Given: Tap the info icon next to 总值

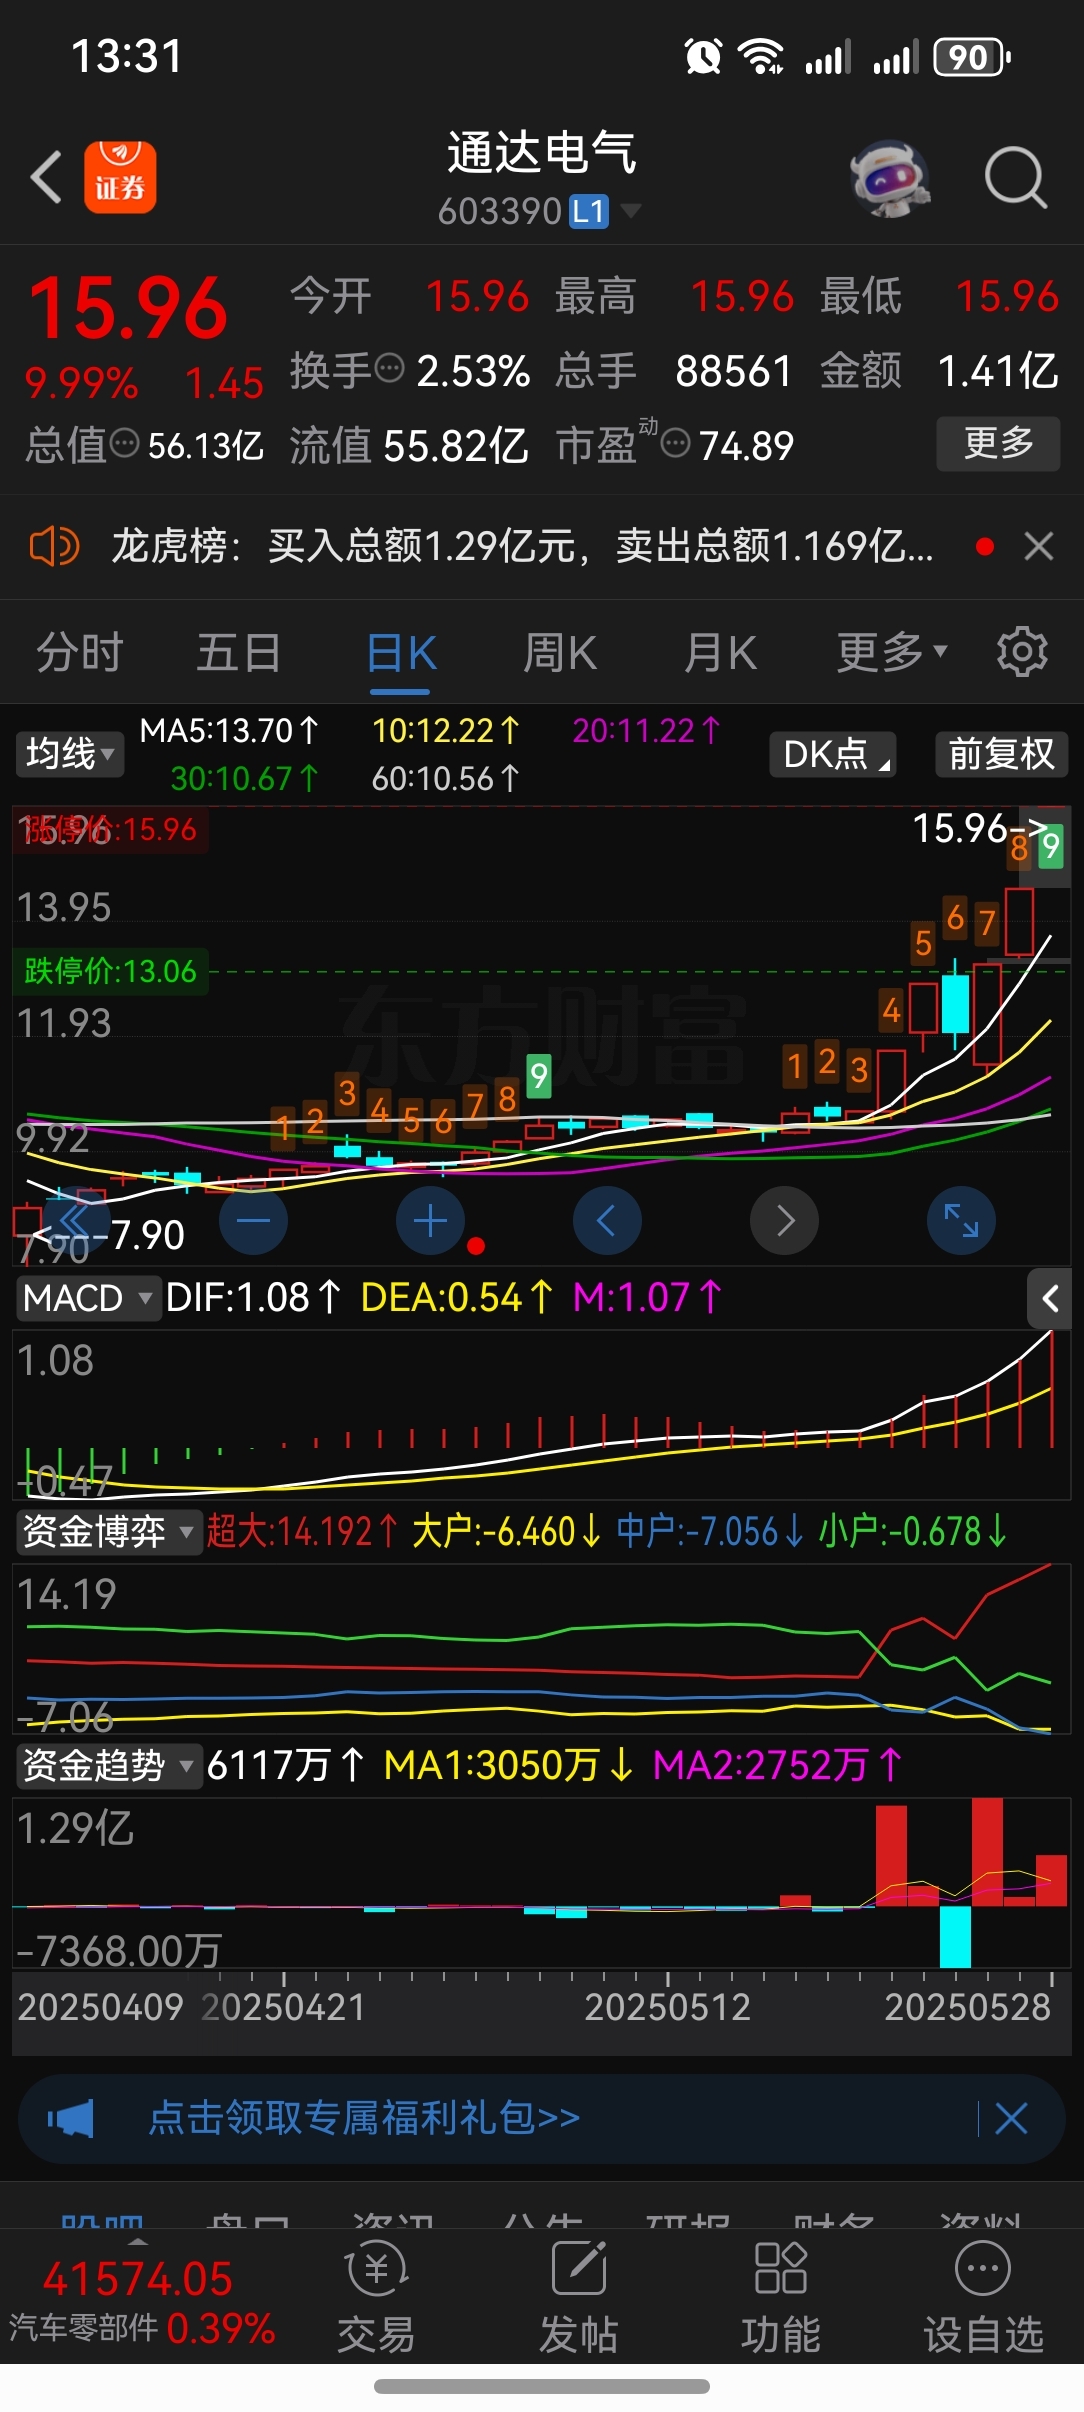Looking at the screenshot, I should pyautogui.click(x=124, y=443).
